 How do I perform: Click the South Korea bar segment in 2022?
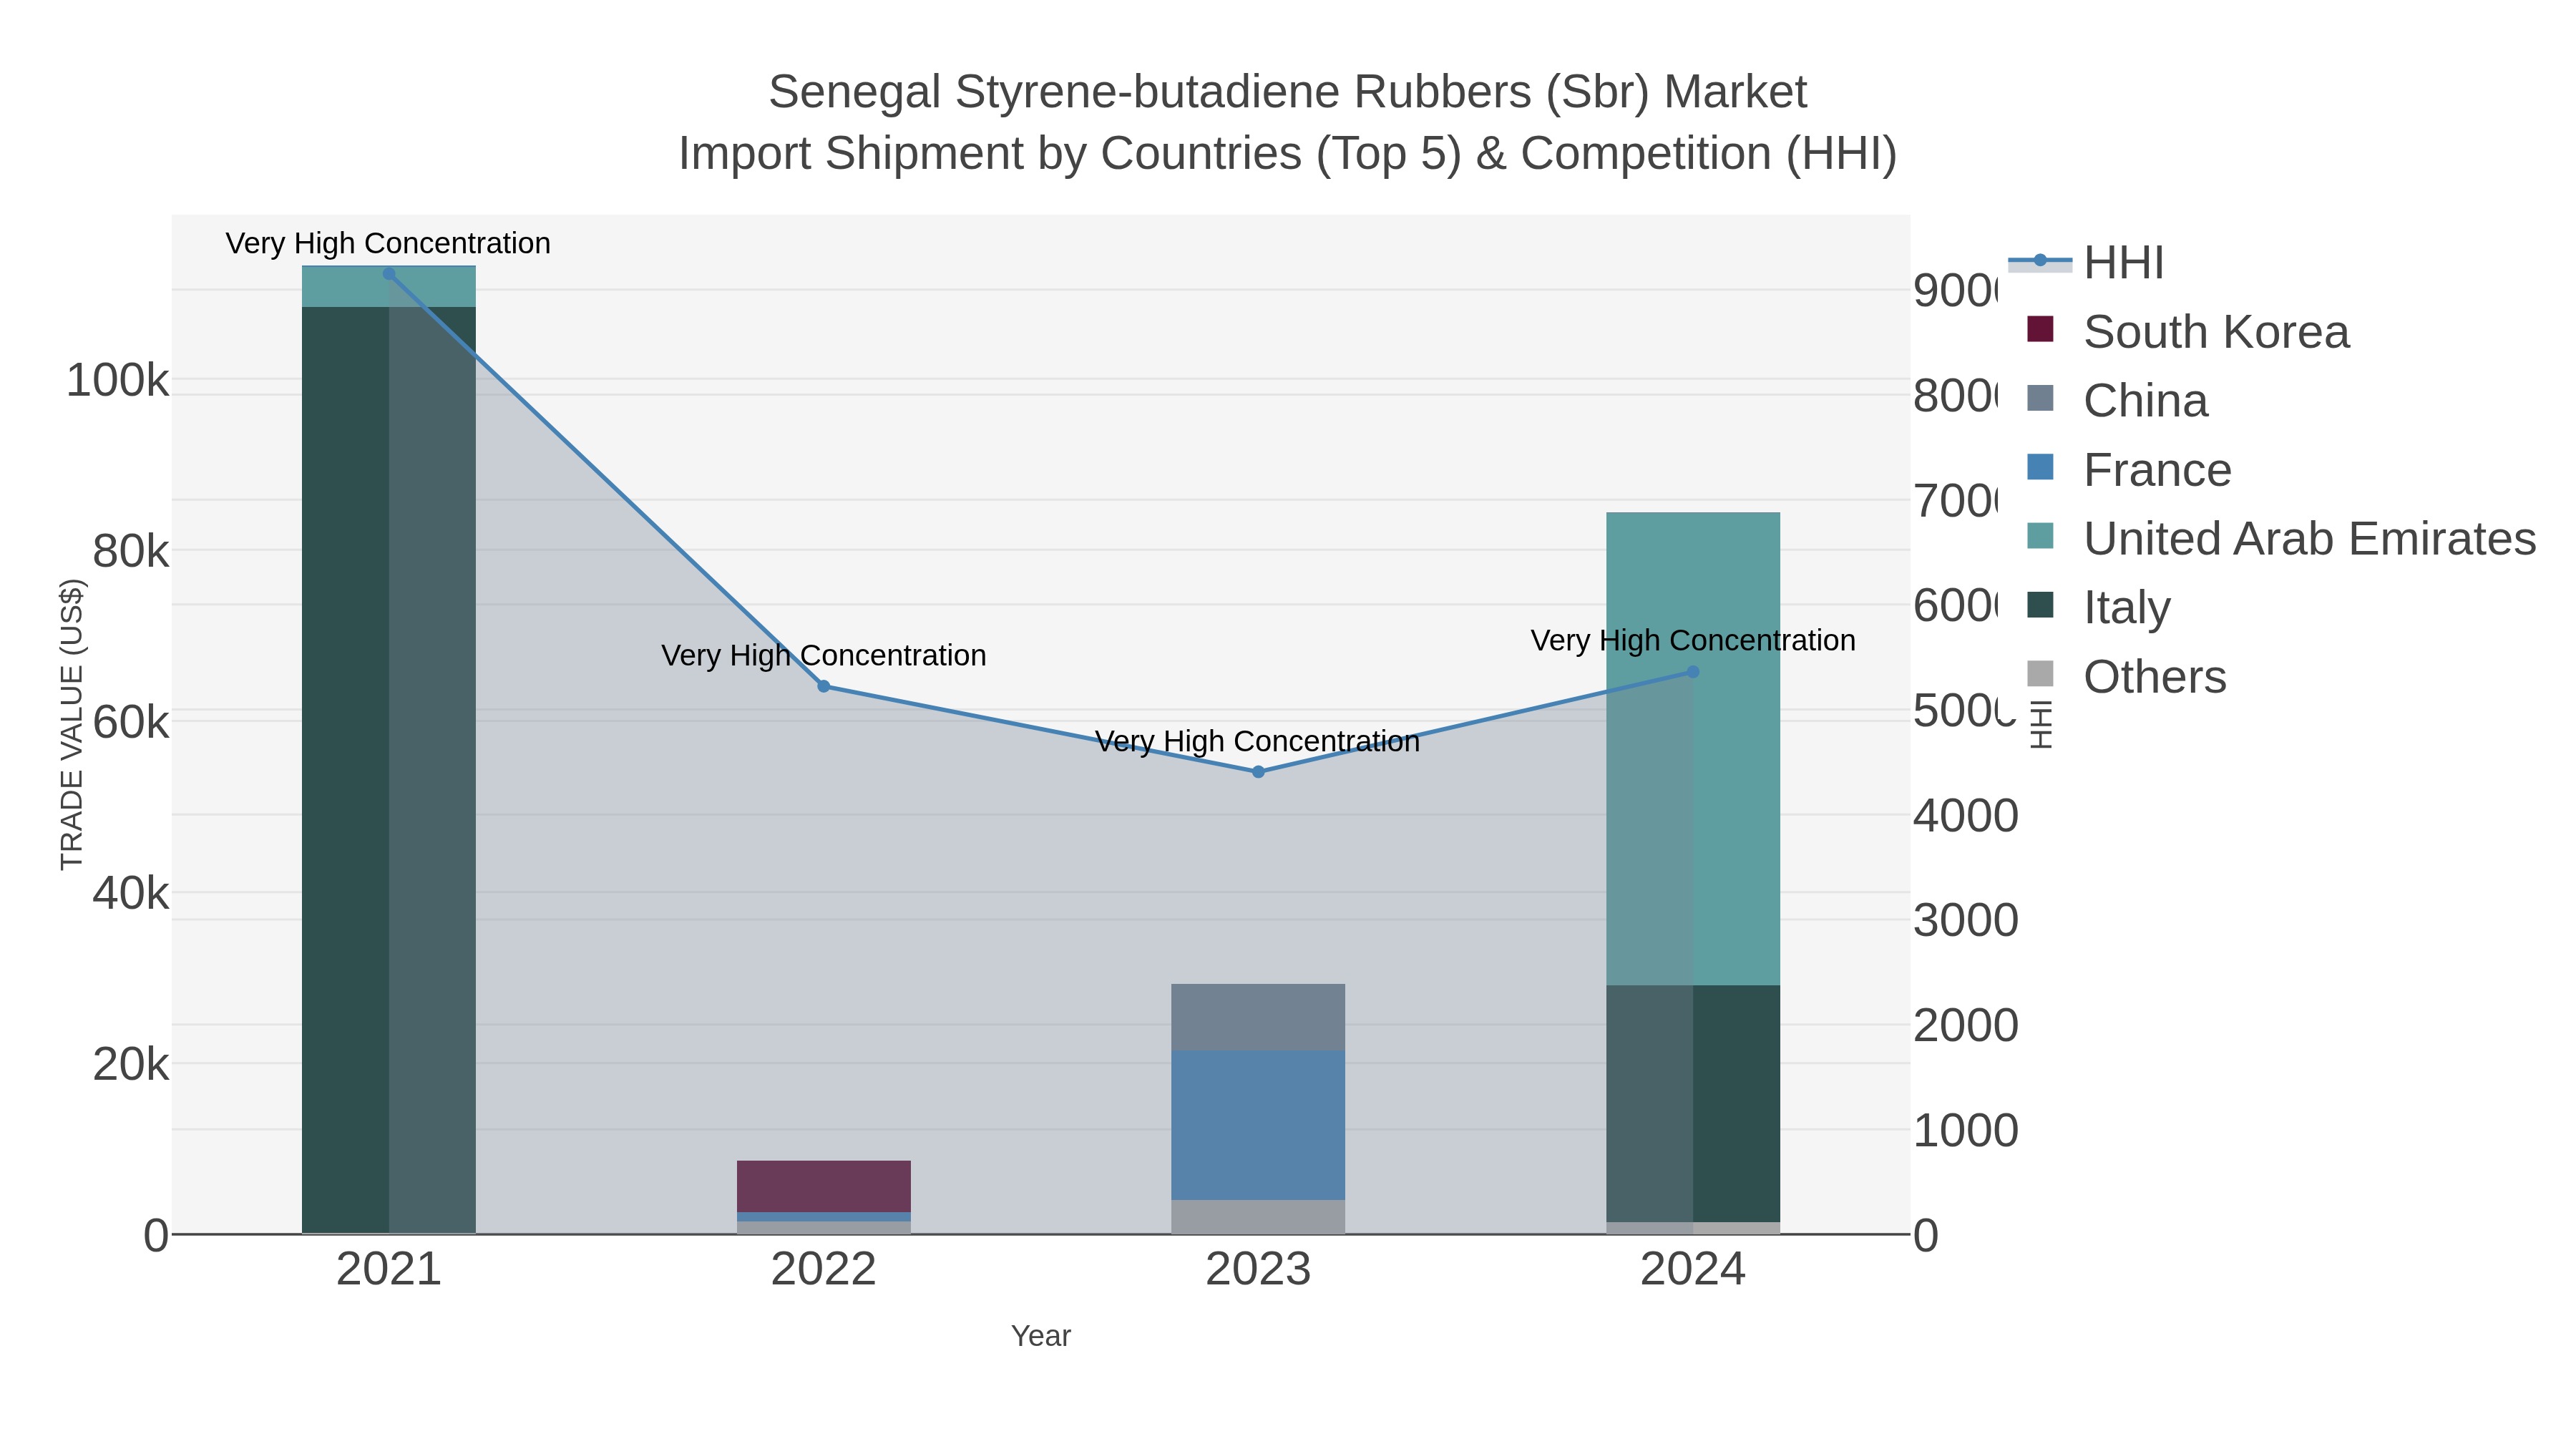pyautogui.click(x=824, y=1187)
